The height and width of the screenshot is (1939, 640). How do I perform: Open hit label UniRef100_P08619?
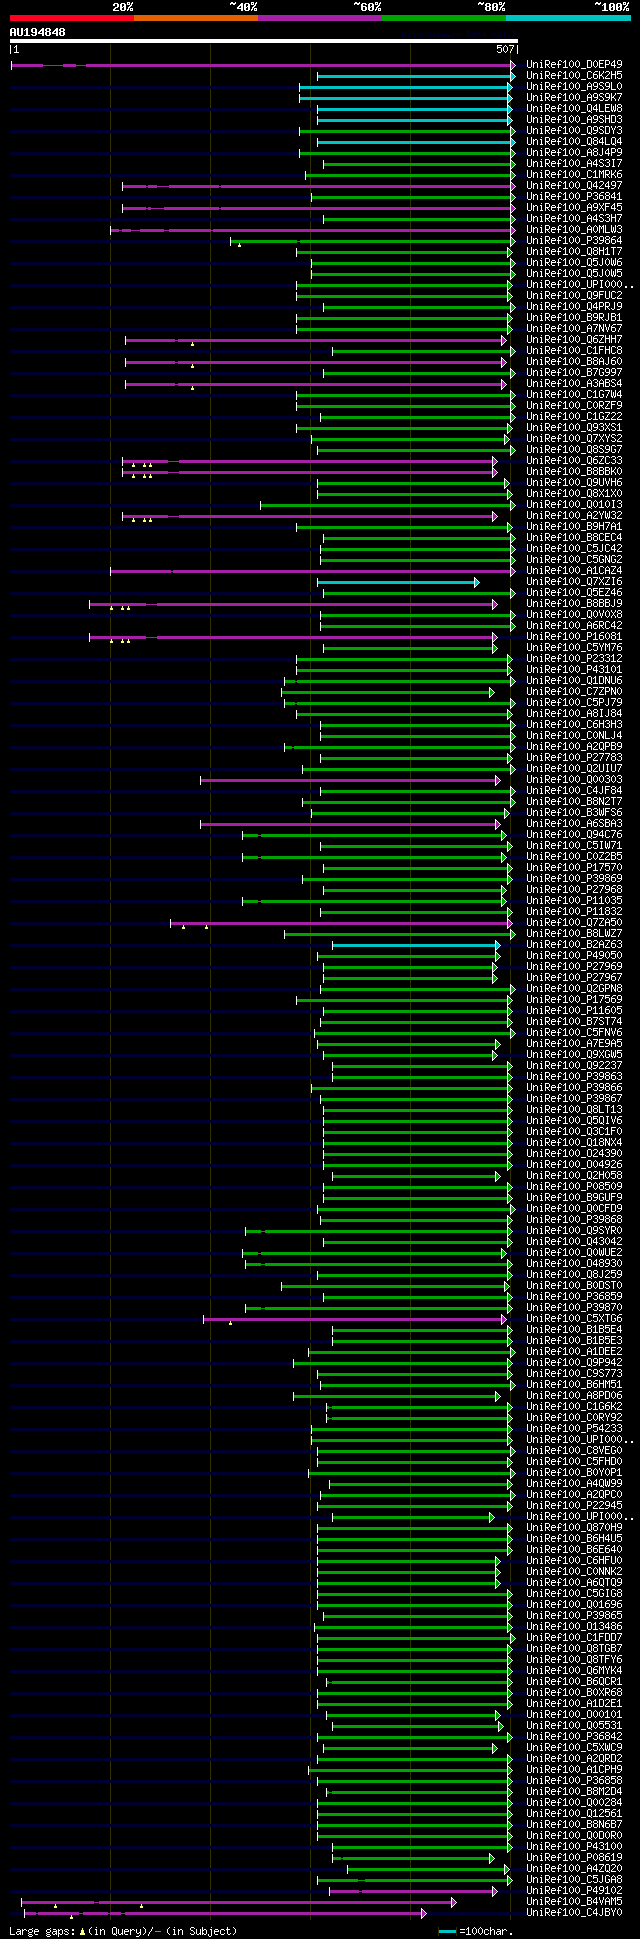pos(574,1857)
